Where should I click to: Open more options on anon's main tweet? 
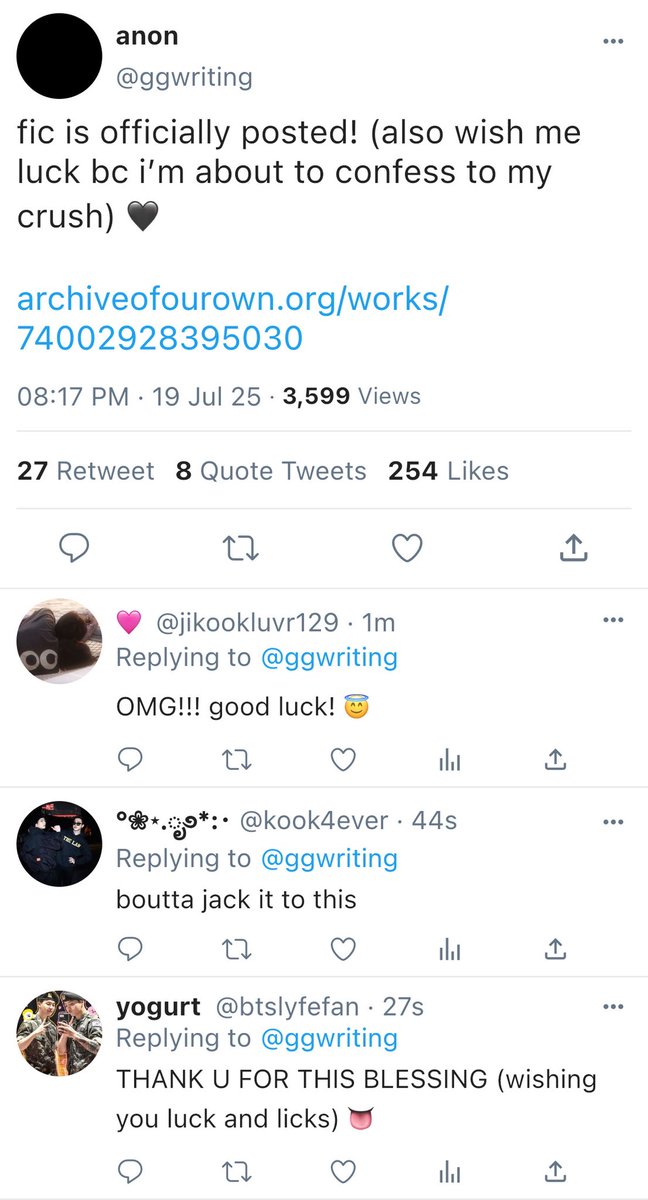click(x=612, y=41)
